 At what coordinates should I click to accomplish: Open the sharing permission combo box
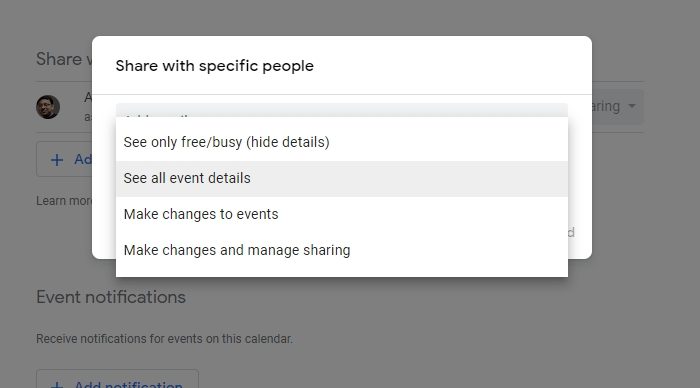[x=617, y=107]
